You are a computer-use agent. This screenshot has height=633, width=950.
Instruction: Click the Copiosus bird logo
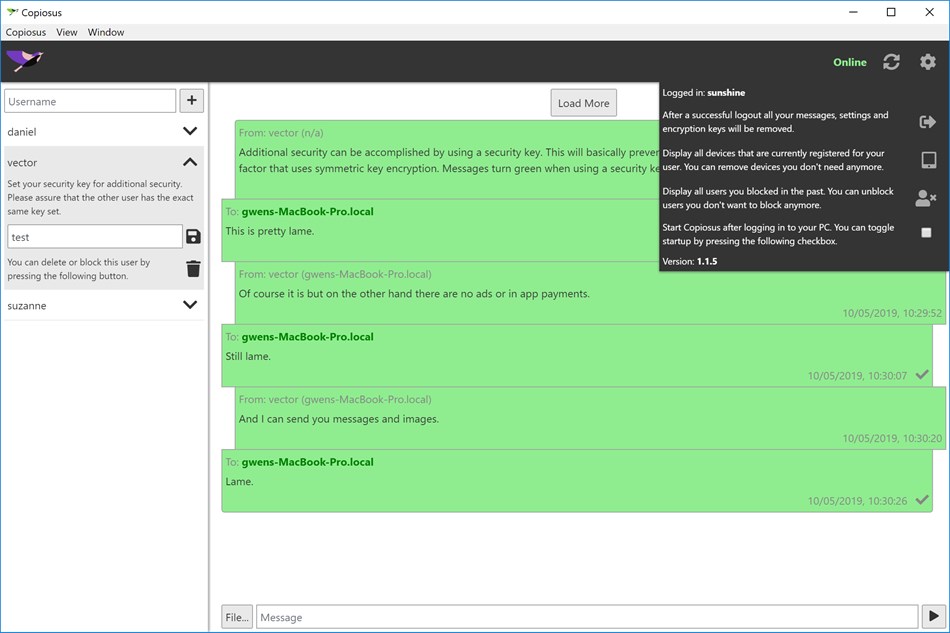24,61
